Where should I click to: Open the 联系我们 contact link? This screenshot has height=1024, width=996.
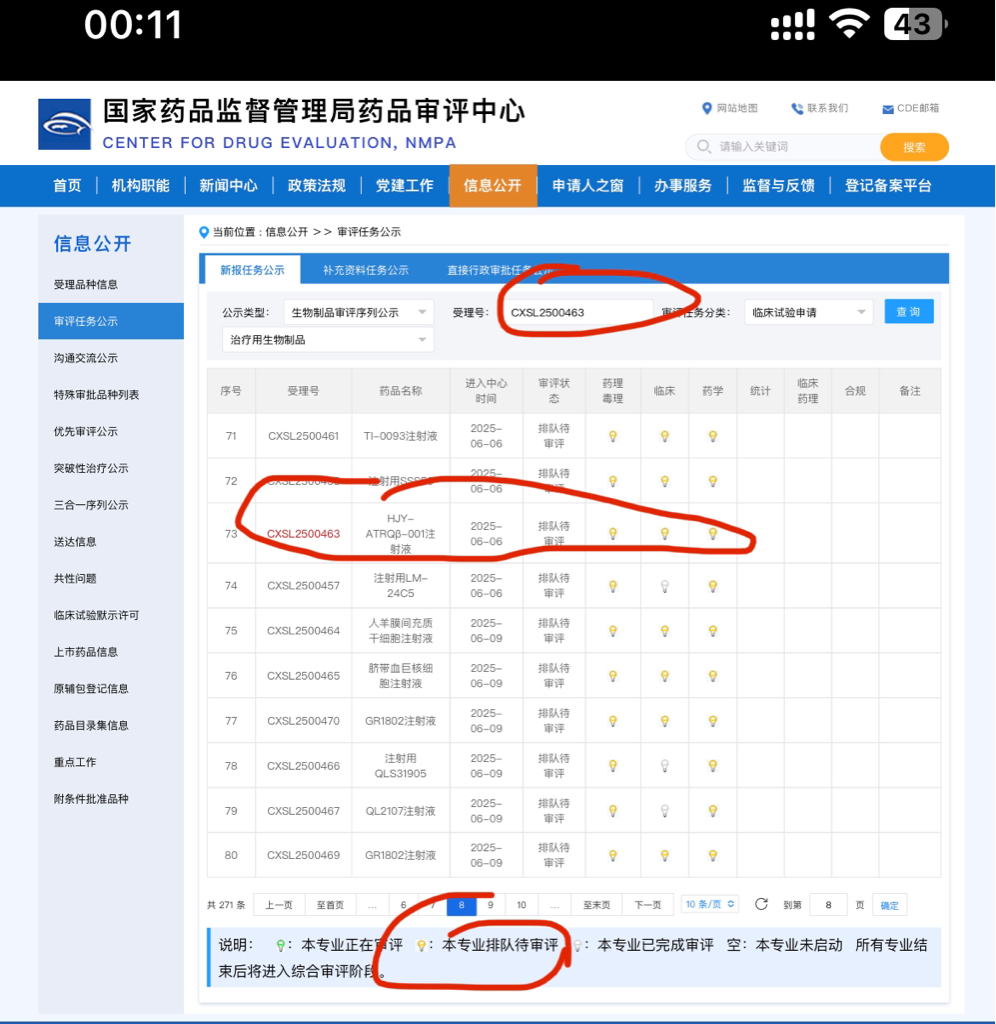pyautogui.click(x=820, y=108)
